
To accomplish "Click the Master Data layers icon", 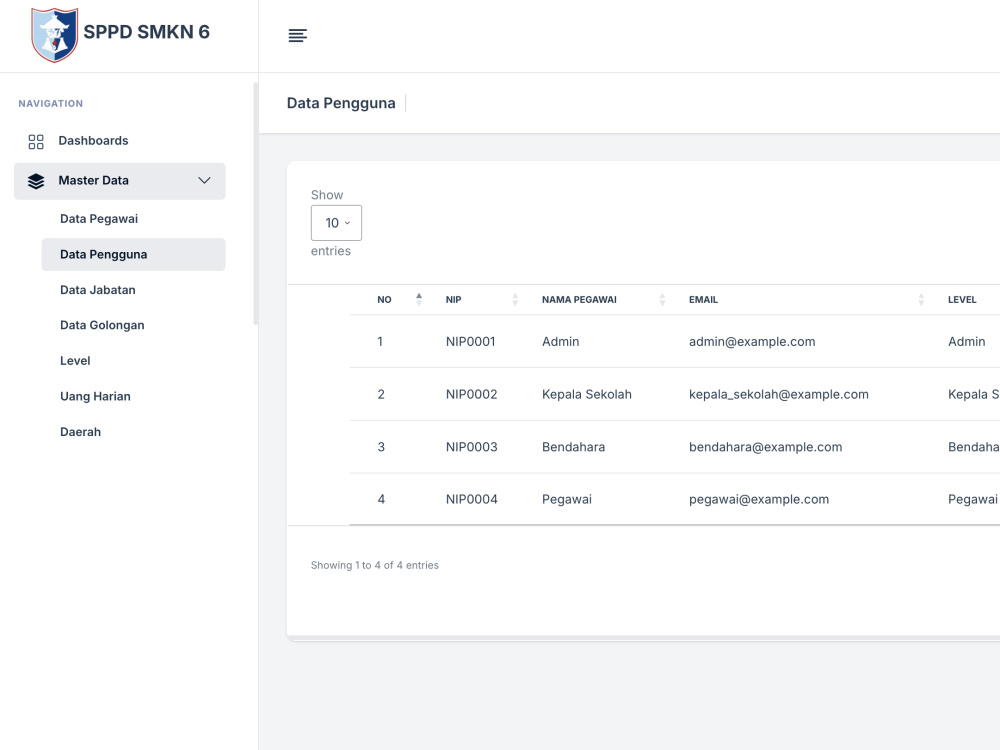I will point(36,181).
